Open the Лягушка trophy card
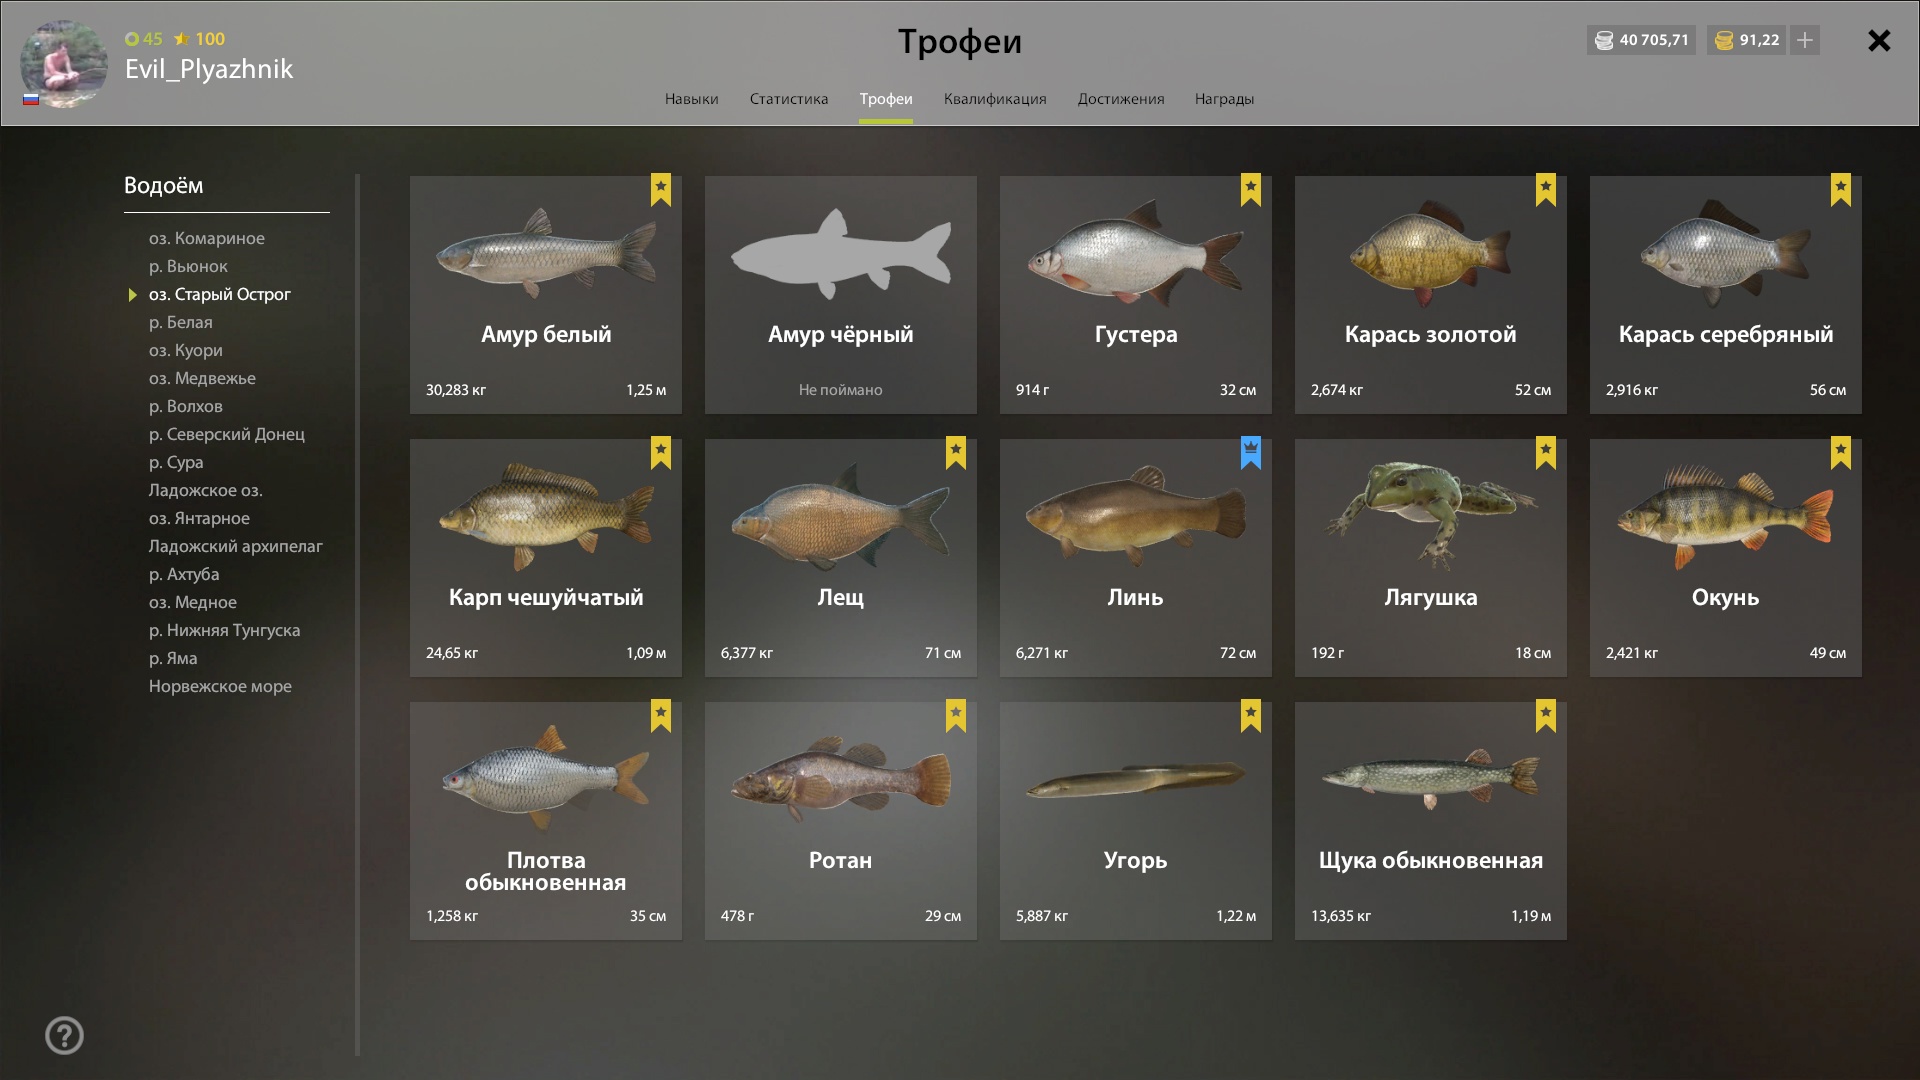 point(1430,558)
